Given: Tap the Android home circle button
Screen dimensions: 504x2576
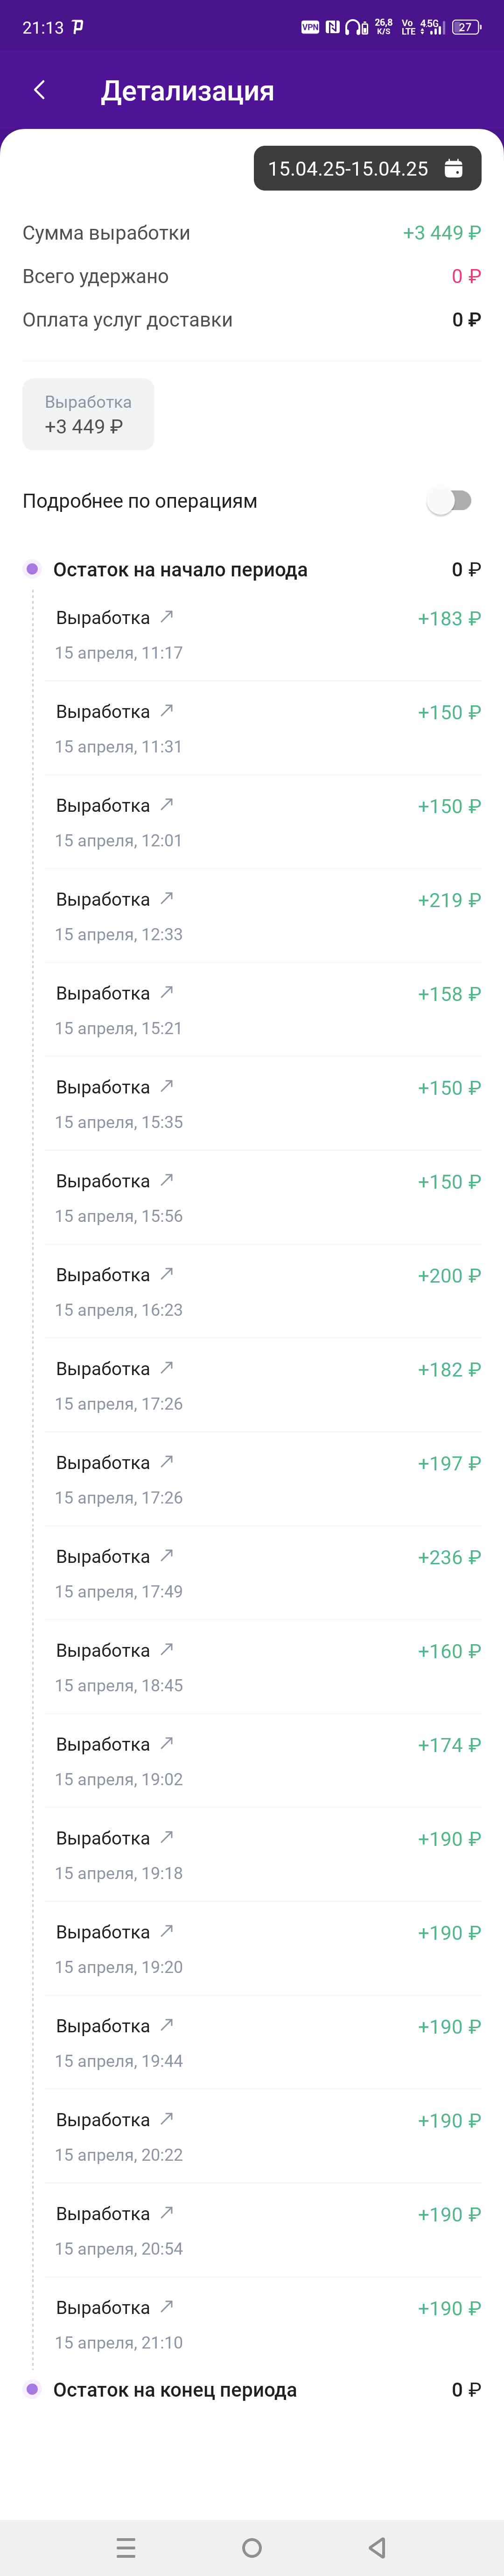Looking at the screenshot, I should tap(252, 2547).
